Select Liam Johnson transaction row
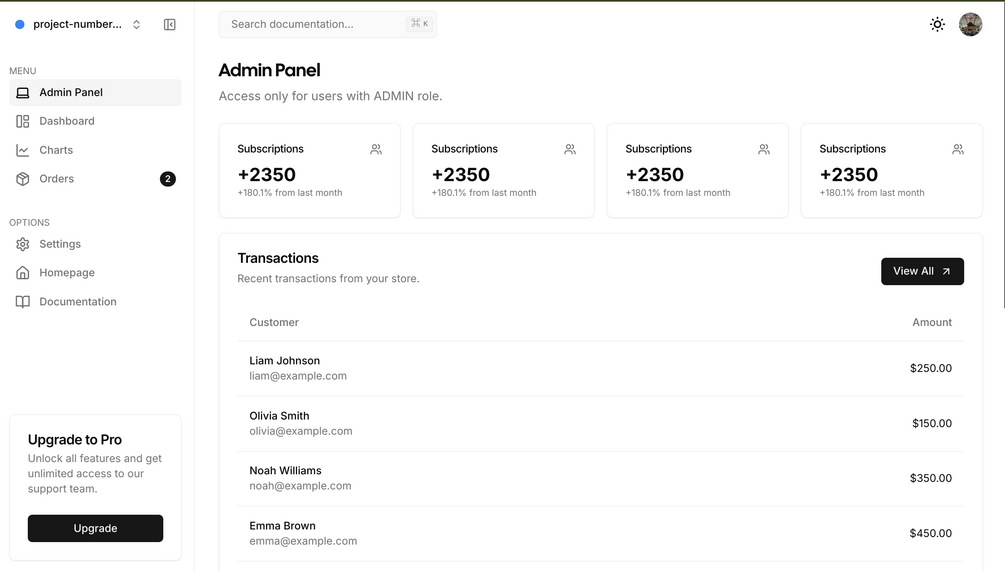1005x572 pixels. (x=600, y=368)
